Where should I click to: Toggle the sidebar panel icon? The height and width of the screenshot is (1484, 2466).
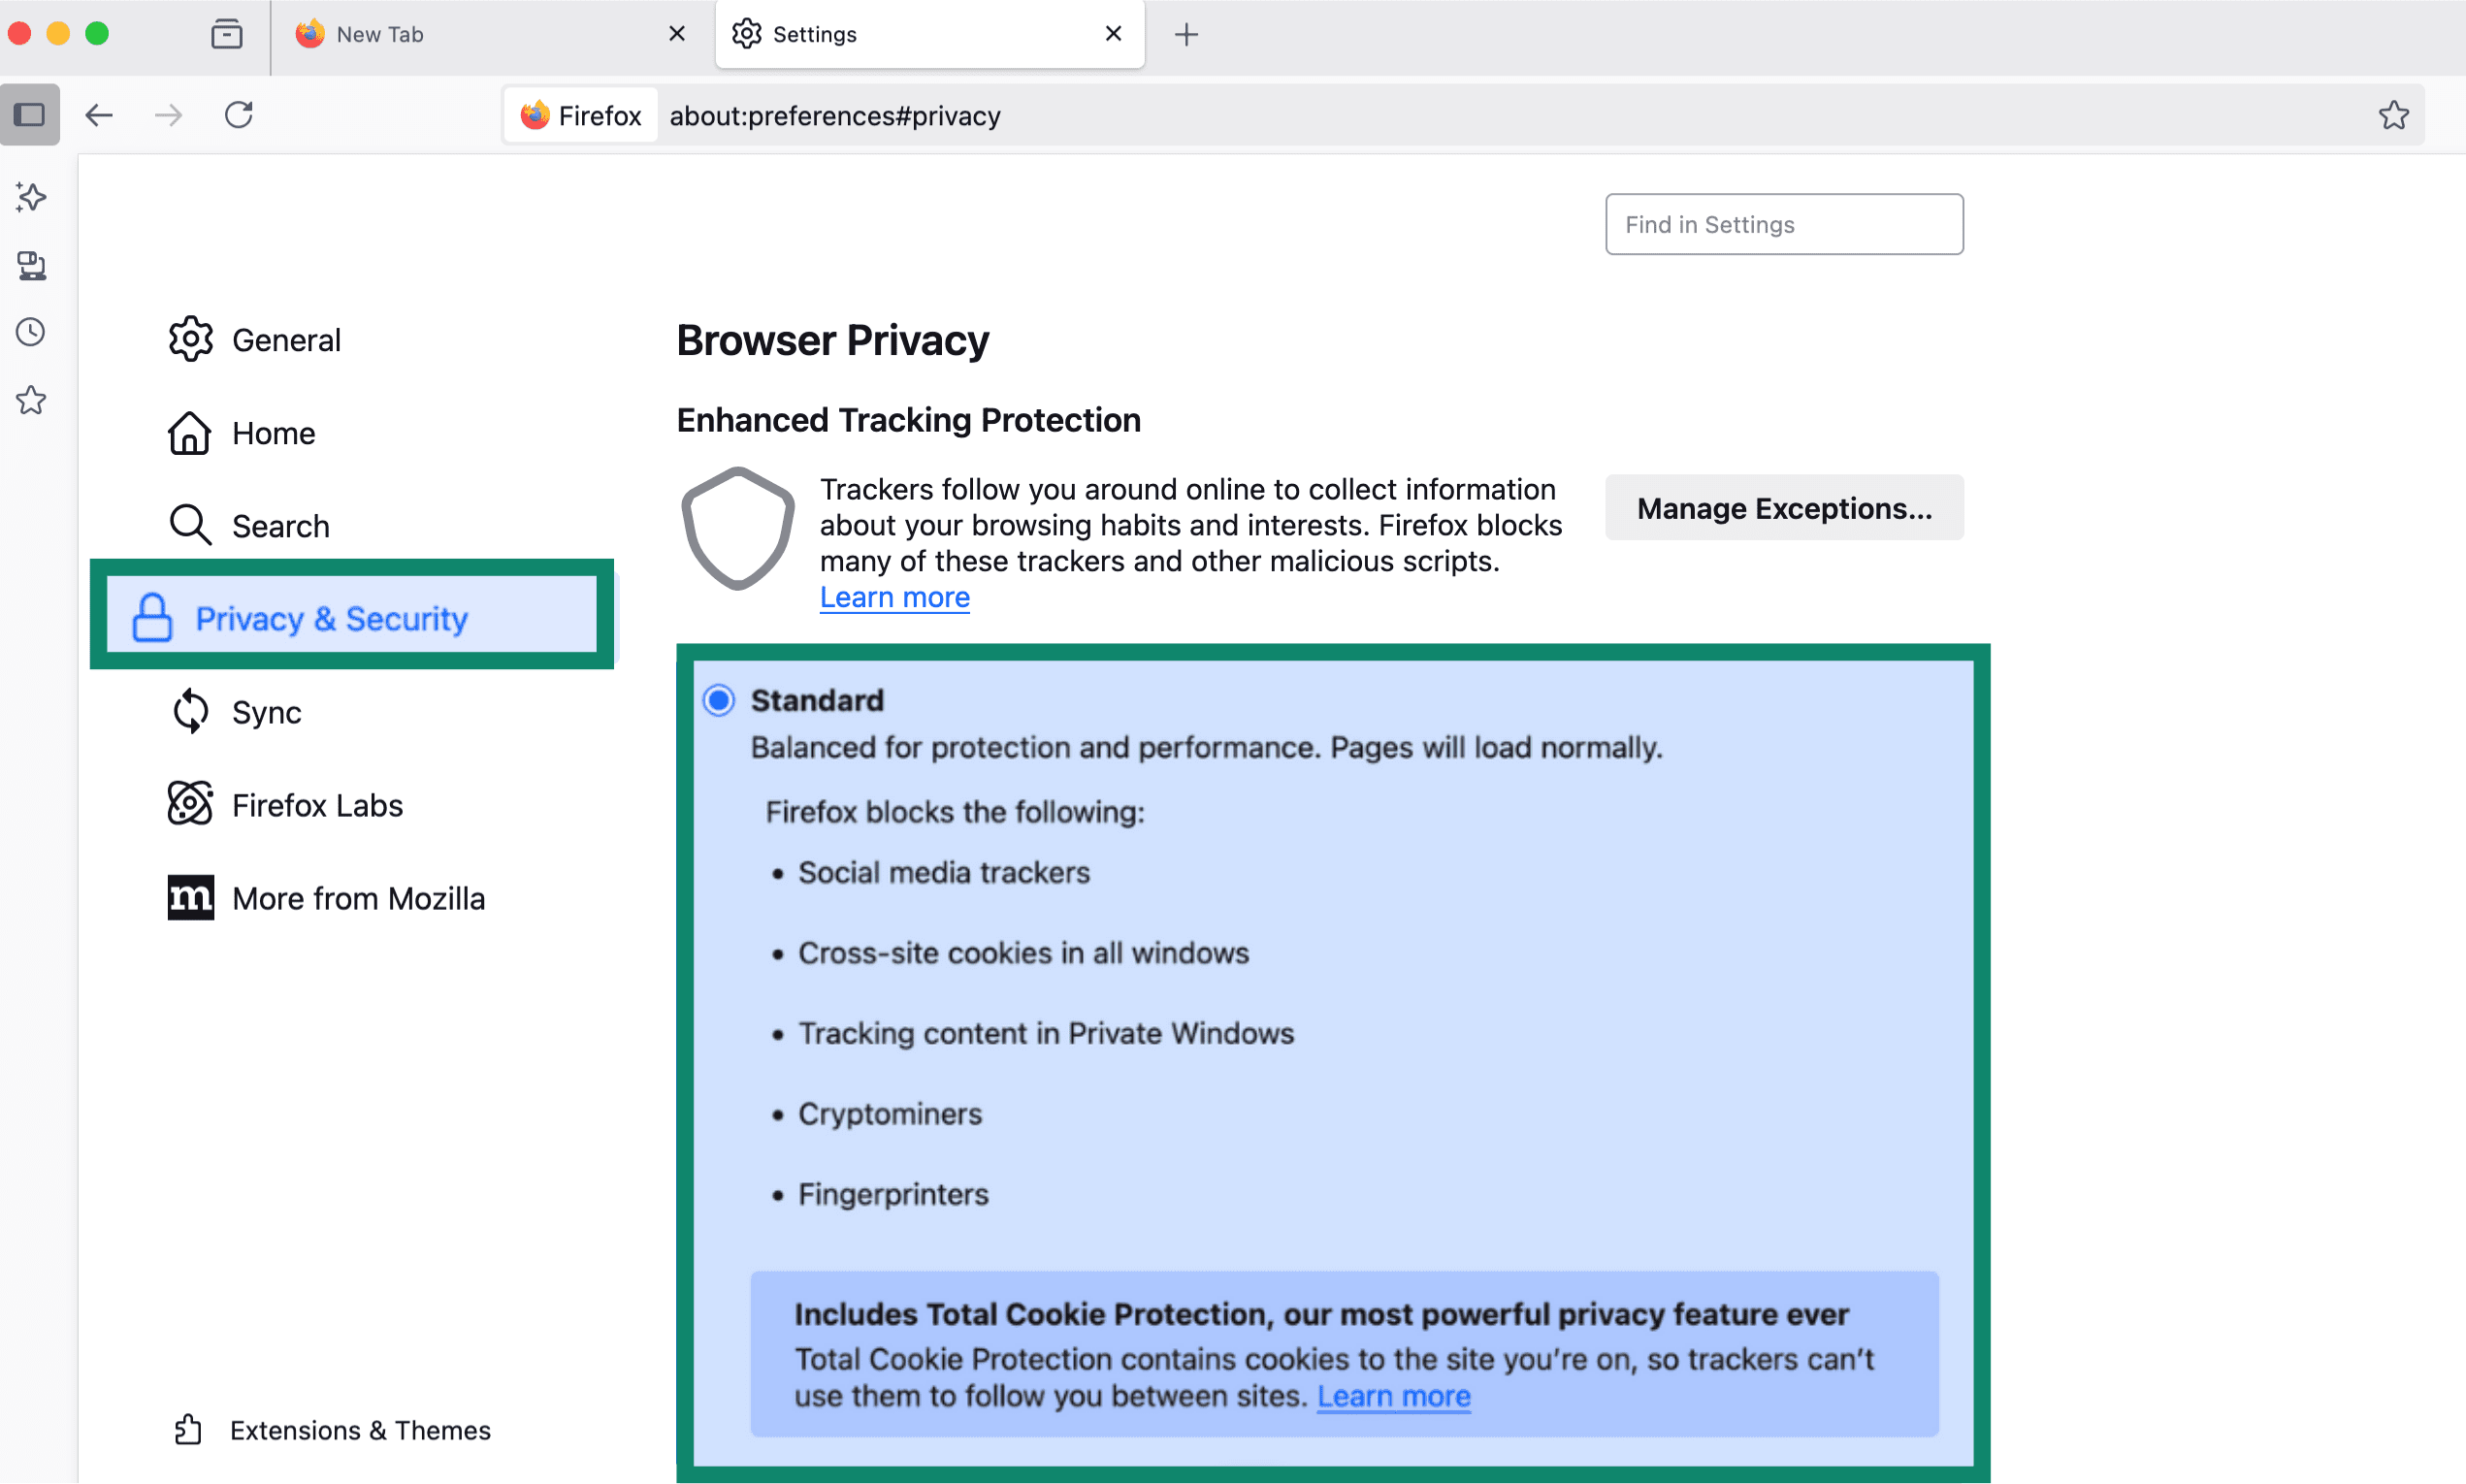point(29,114)
